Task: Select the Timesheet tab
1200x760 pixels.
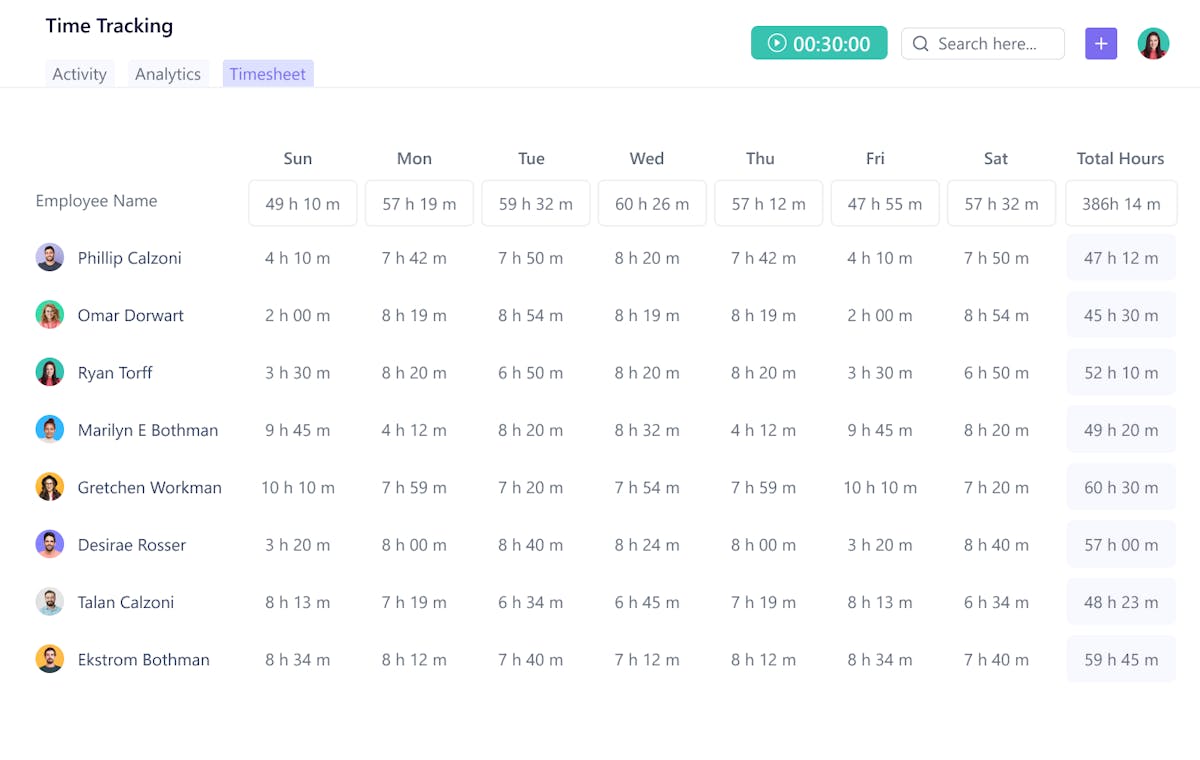Action: tap(267, 73)
